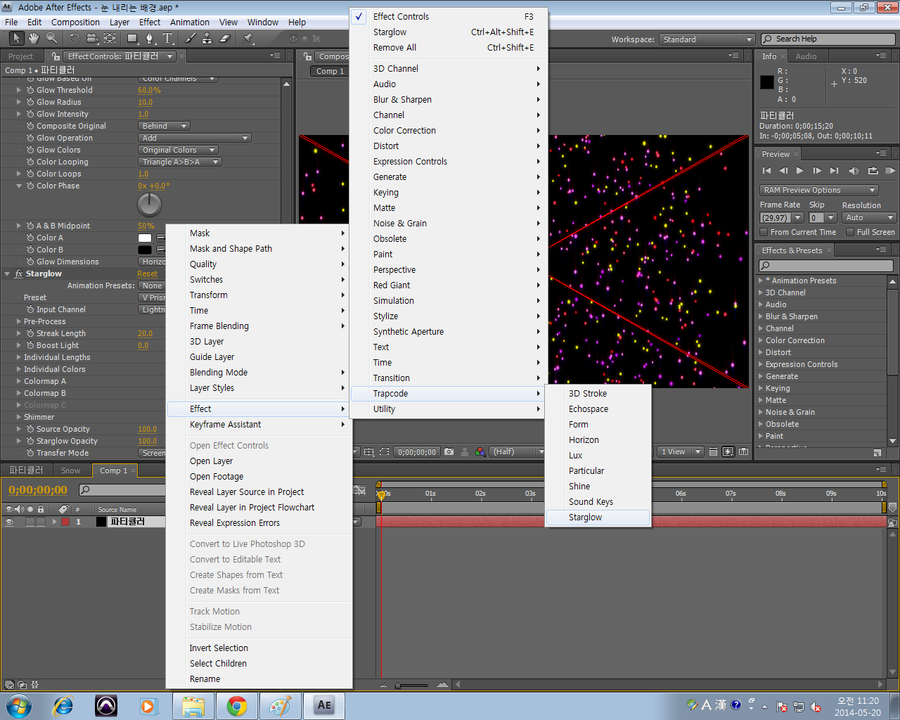Select the Brush tool

[190, 38]
